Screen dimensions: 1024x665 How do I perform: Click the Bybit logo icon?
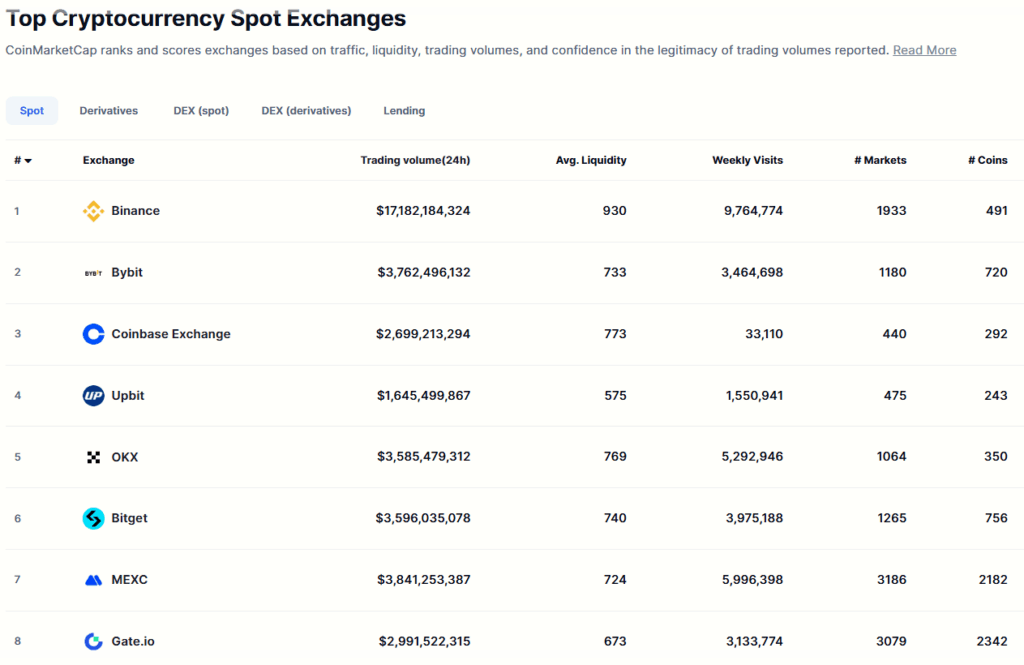(93, 273)
